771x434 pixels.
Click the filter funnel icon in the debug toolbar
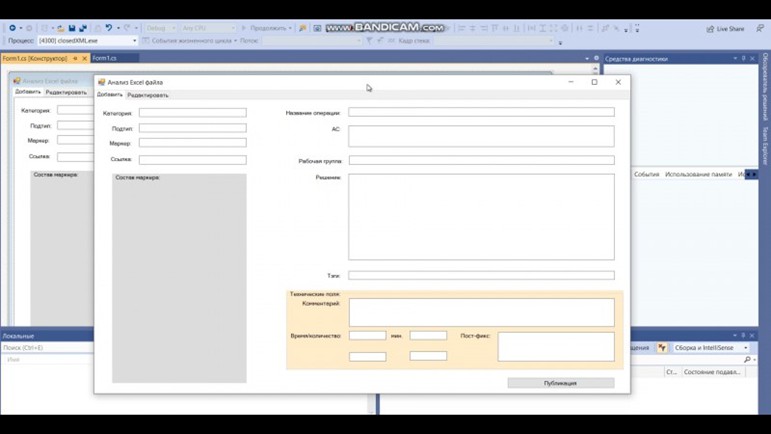[369, 41]
